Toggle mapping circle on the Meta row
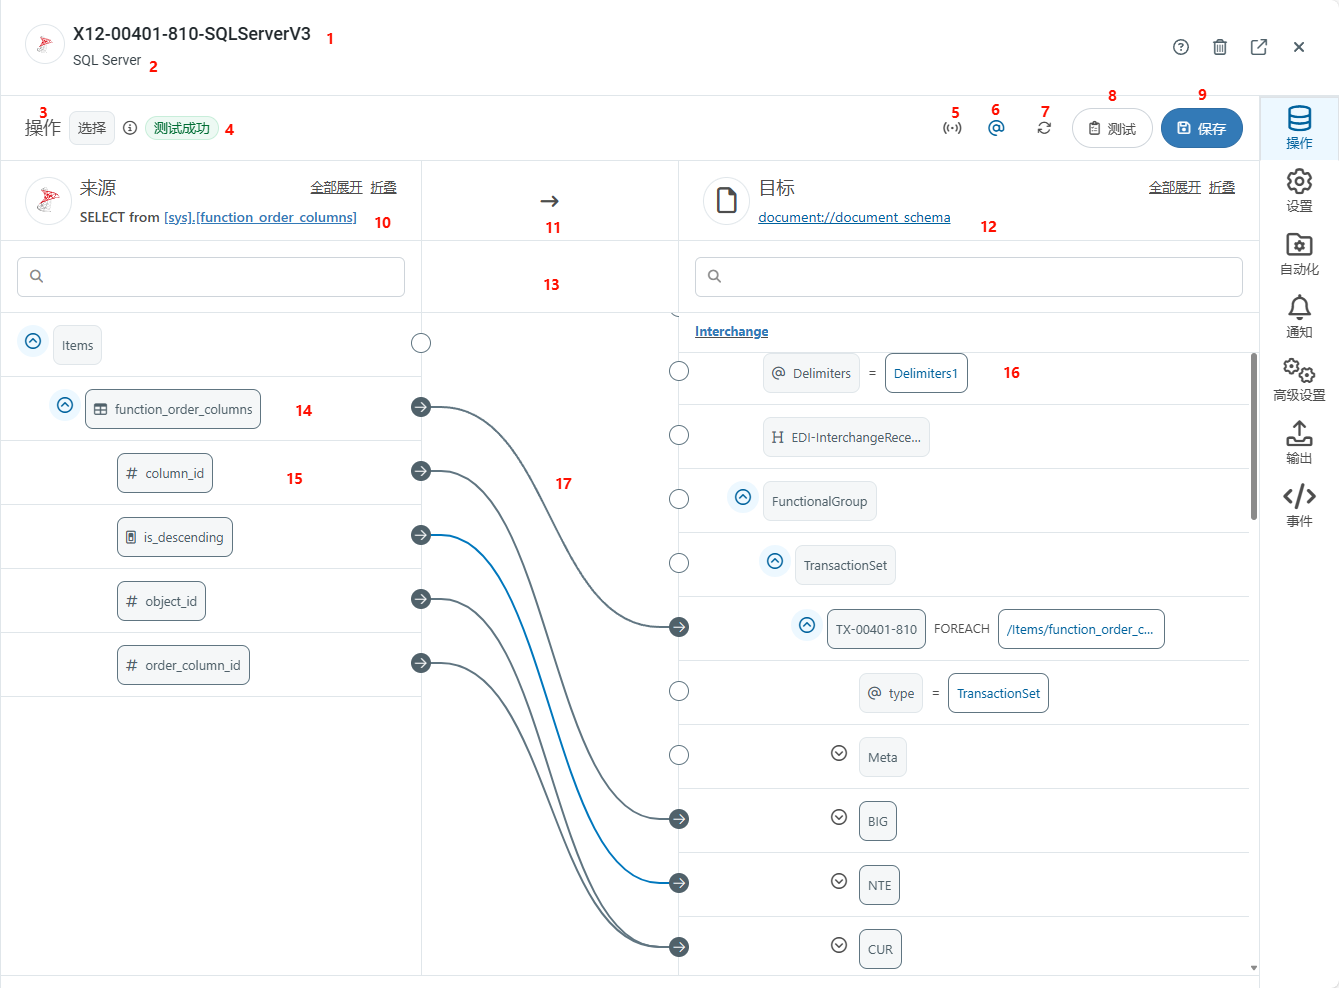 pyautogui.click(x=679, y=755)
